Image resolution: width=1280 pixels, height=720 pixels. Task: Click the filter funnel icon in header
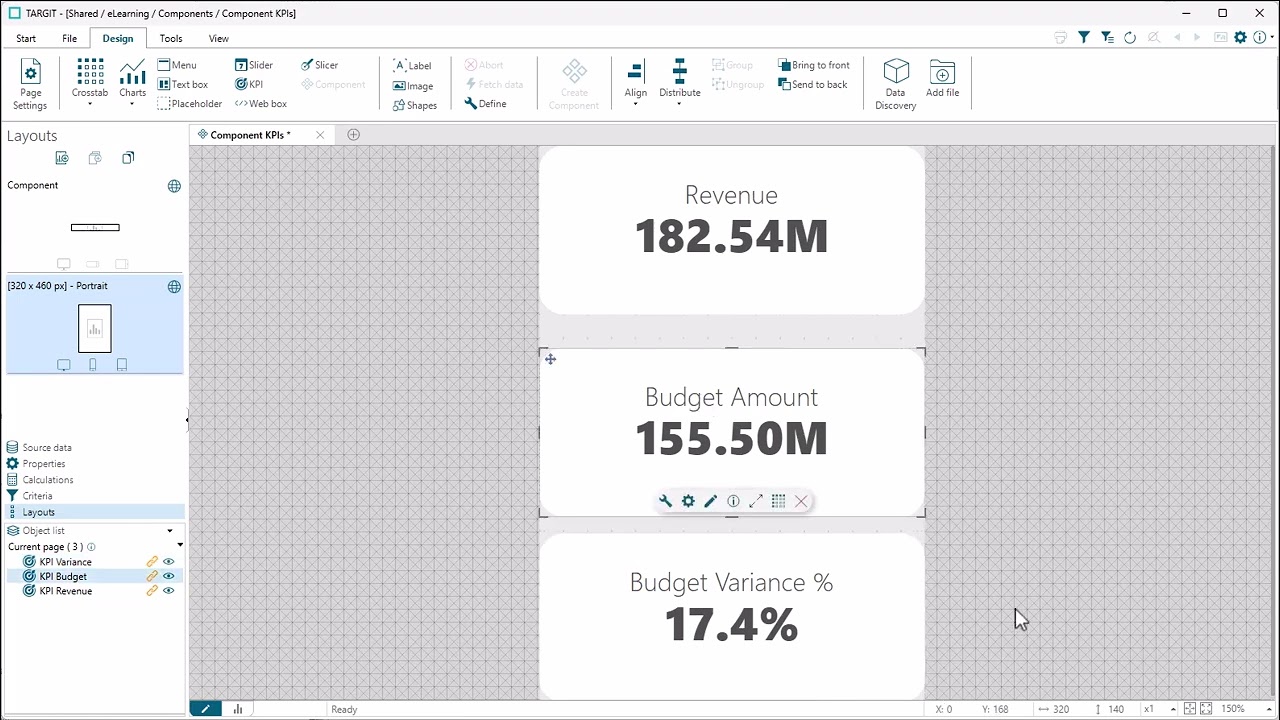pos(1084,38)
